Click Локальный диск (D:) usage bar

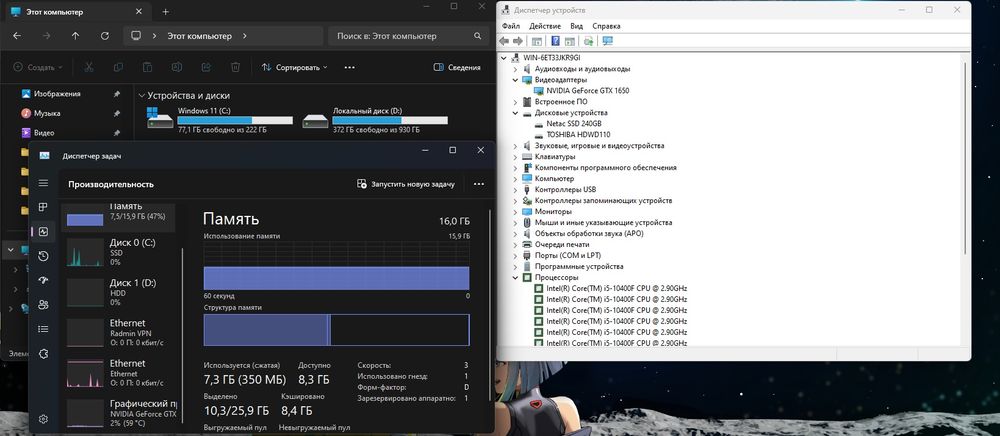pyautogui.click(x=390, y=120)
